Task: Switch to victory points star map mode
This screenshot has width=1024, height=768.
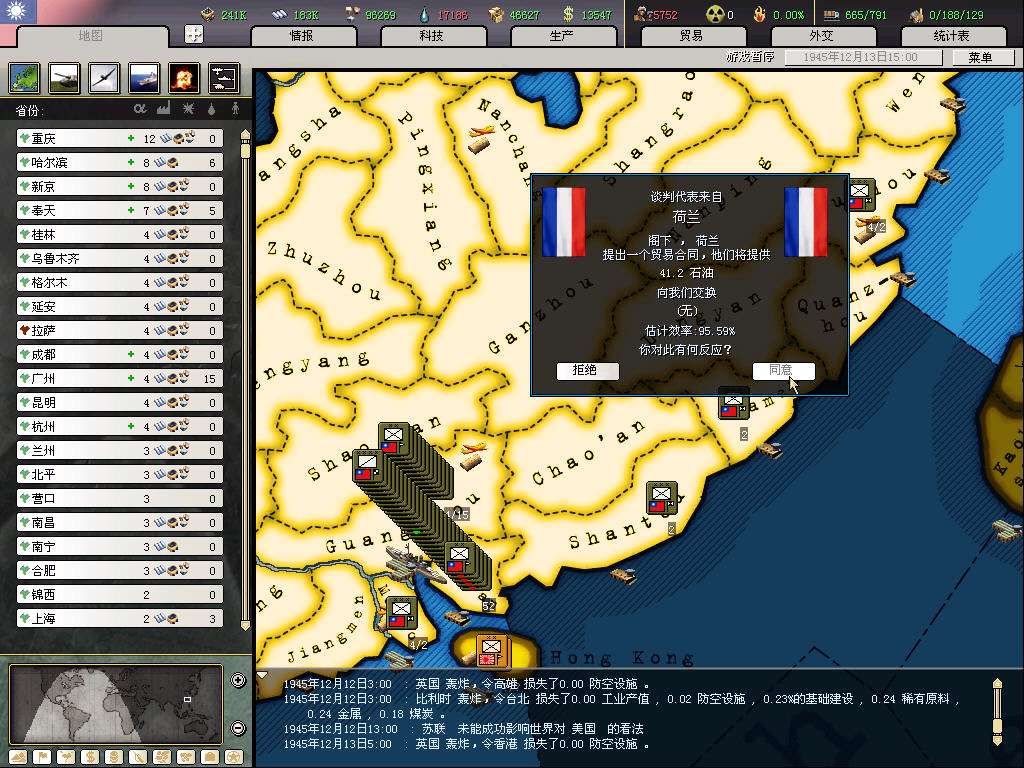Action: 234,758
